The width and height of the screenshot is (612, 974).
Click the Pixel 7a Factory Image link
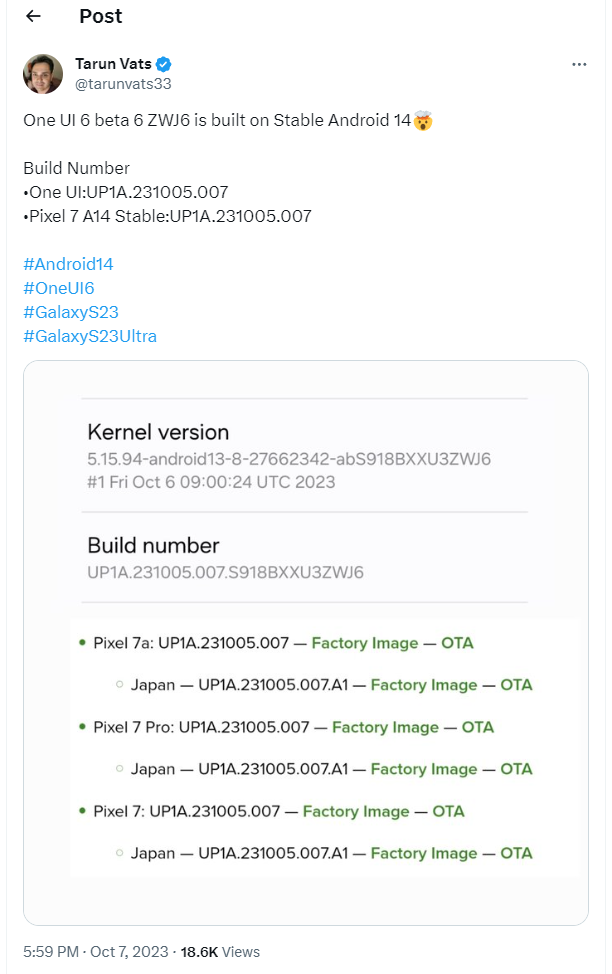[x=365, y=643]
